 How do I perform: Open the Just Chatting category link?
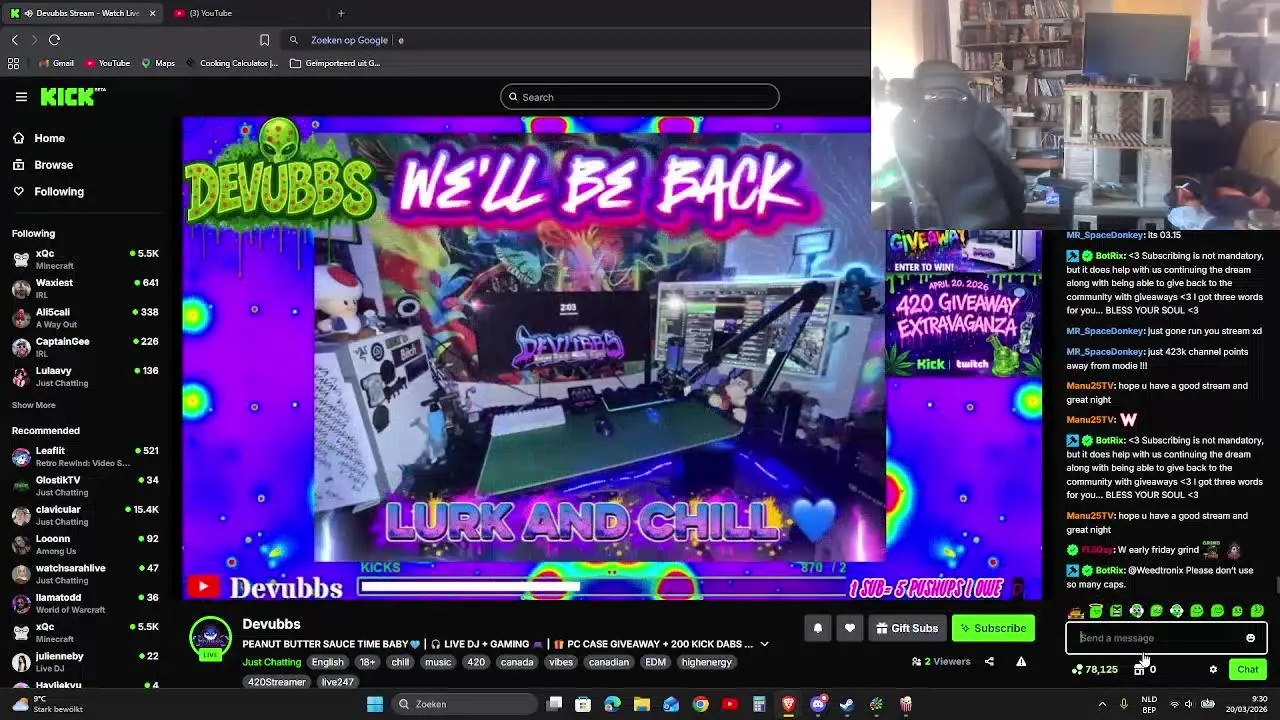click(271, 662)
